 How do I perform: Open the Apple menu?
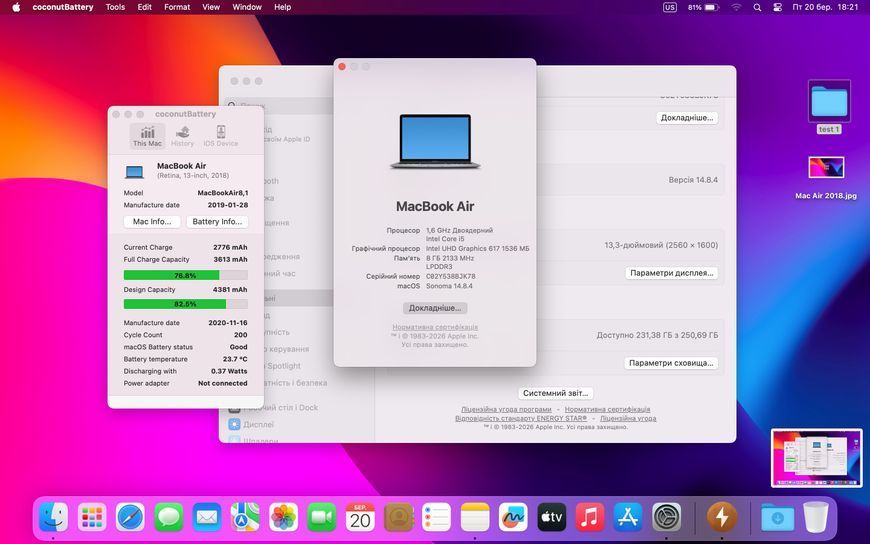pos(16,7)
